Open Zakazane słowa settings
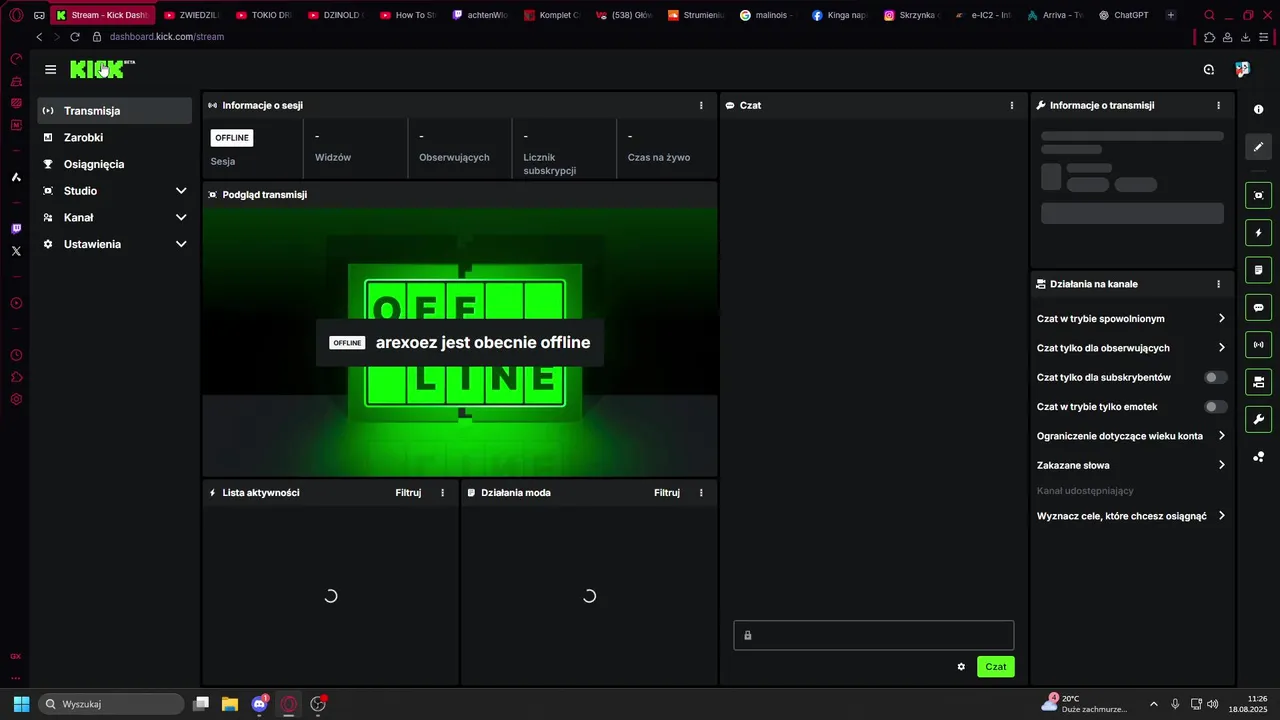The height and width of the screenshot is (720, 1280). click(1131, 465)
